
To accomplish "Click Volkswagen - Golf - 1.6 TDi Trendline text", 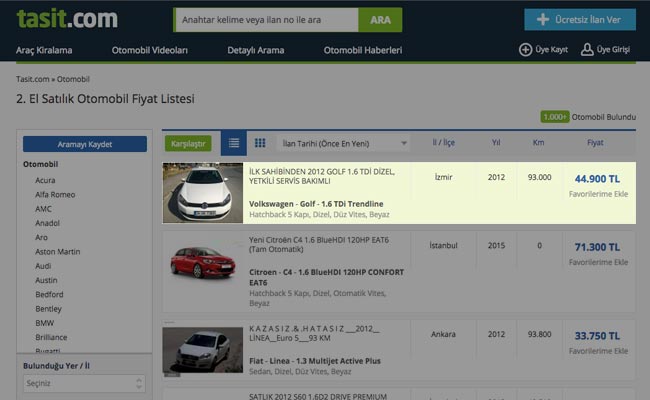I will tap(316, 204).
